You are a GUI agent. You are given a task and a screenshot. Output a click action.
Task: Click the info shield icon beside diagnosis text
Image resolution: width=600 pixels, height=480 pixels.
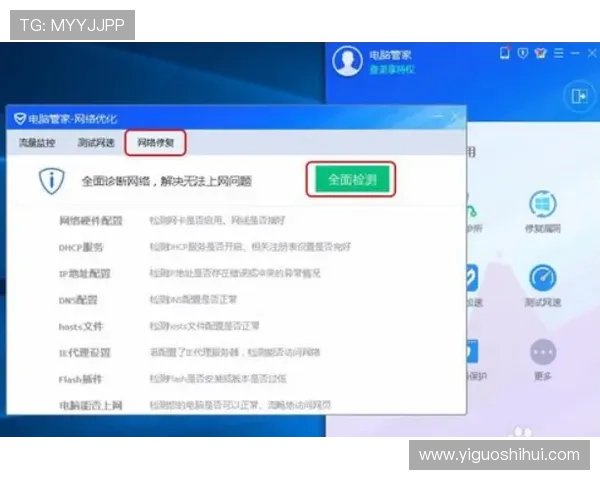click(52, 181)
